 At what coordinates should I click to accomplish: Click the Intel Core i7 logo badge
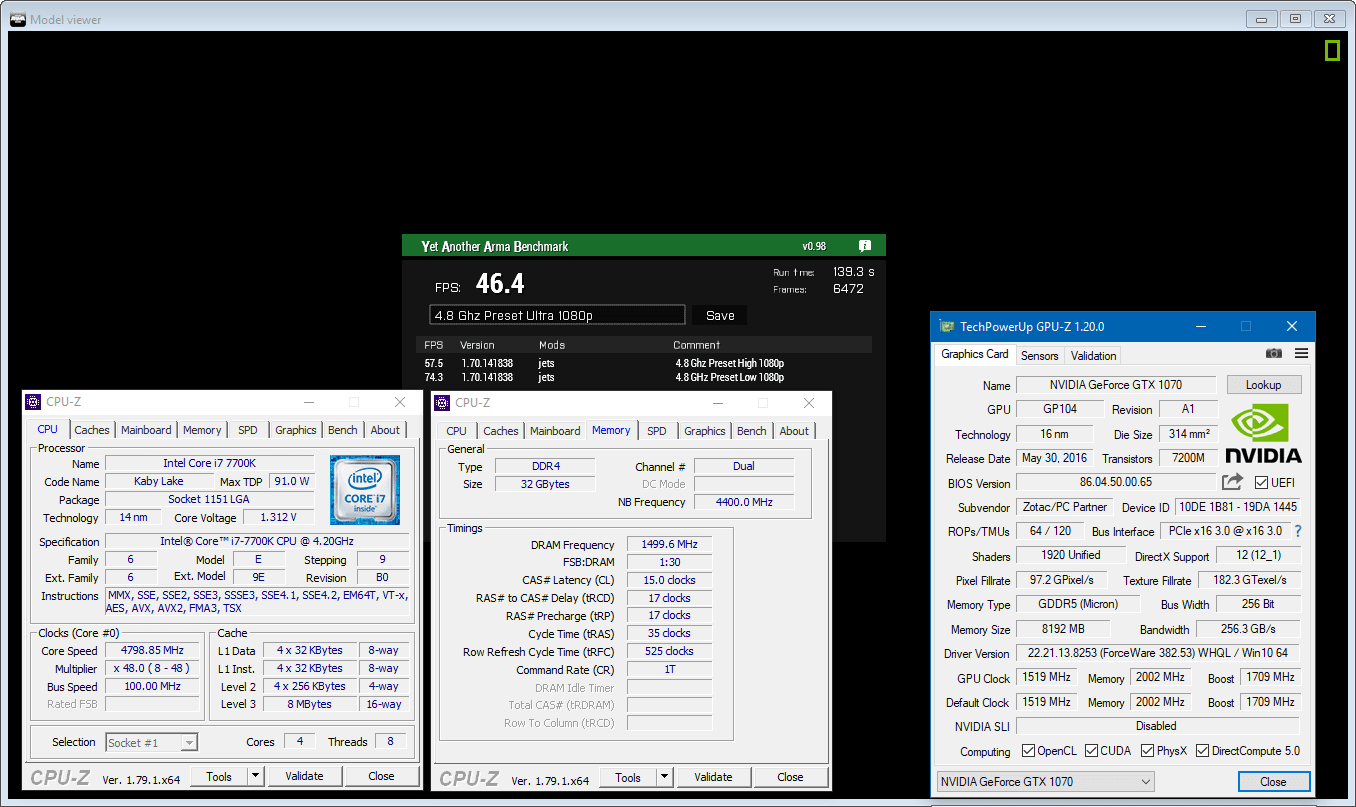(x=365, y=490)
